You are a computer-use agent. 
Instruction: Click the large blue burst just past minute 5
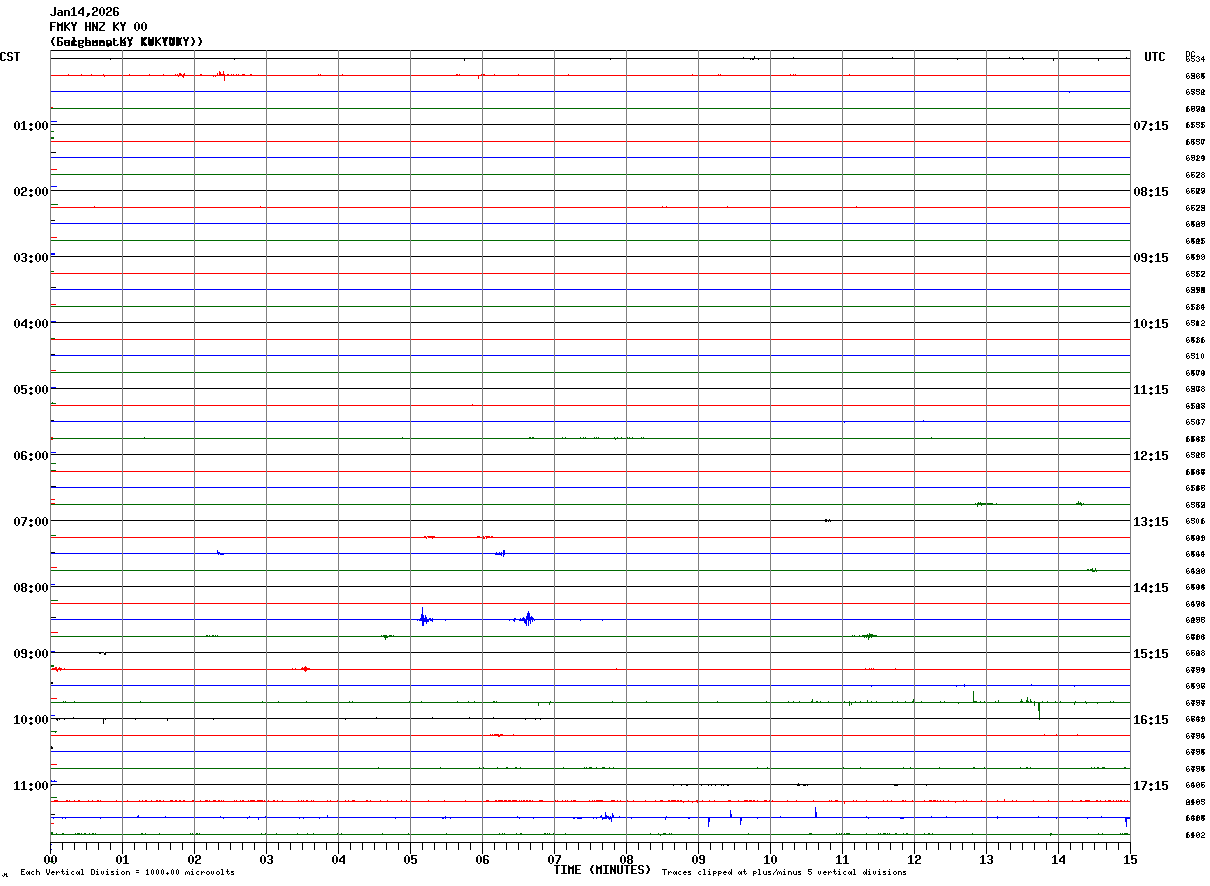pyautogui.click(x=424, y=618)
